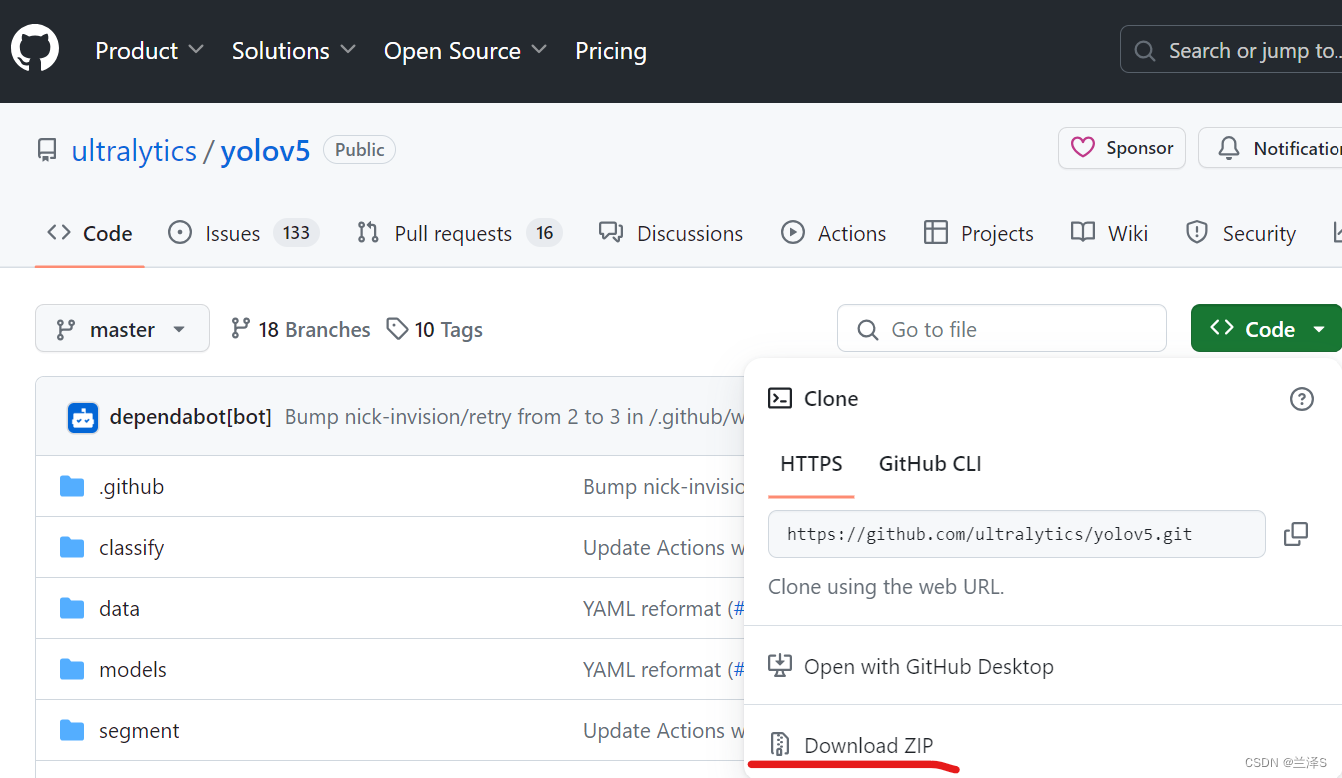Click the GitHub logo icon
Image resolution: width=1342 pixels, height=778 pixels.
35,48
